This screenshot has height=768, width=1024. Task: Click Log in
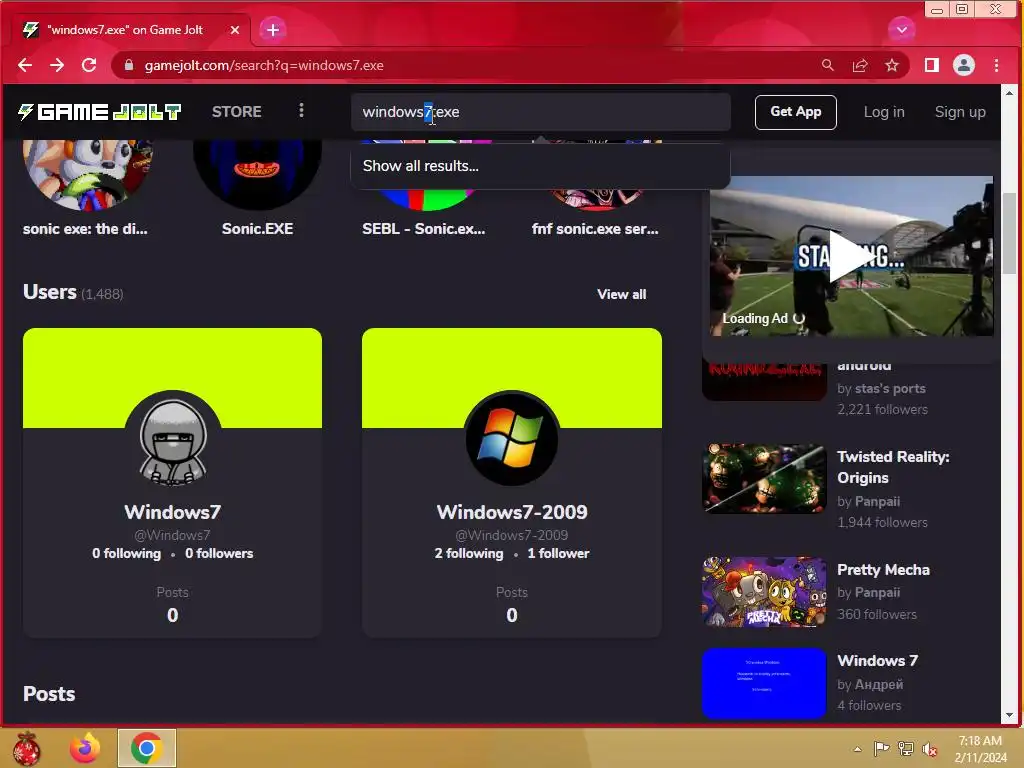(x=884, y=112)
